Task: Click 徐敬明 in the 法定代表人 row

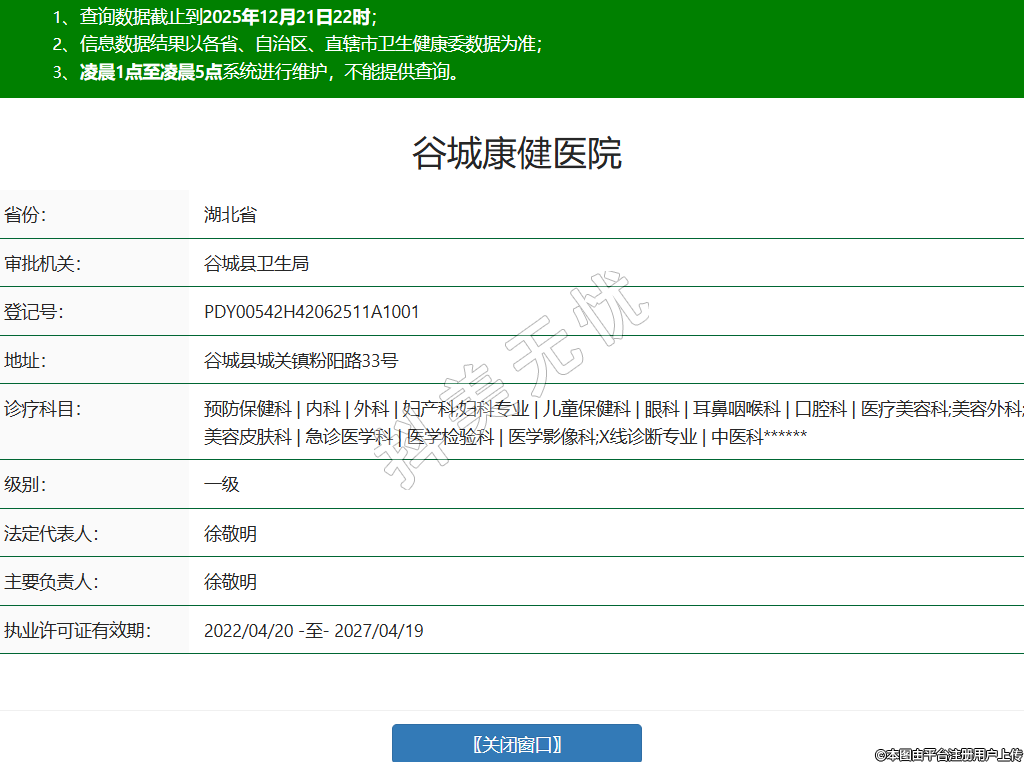Action: [x=230, y=534]
